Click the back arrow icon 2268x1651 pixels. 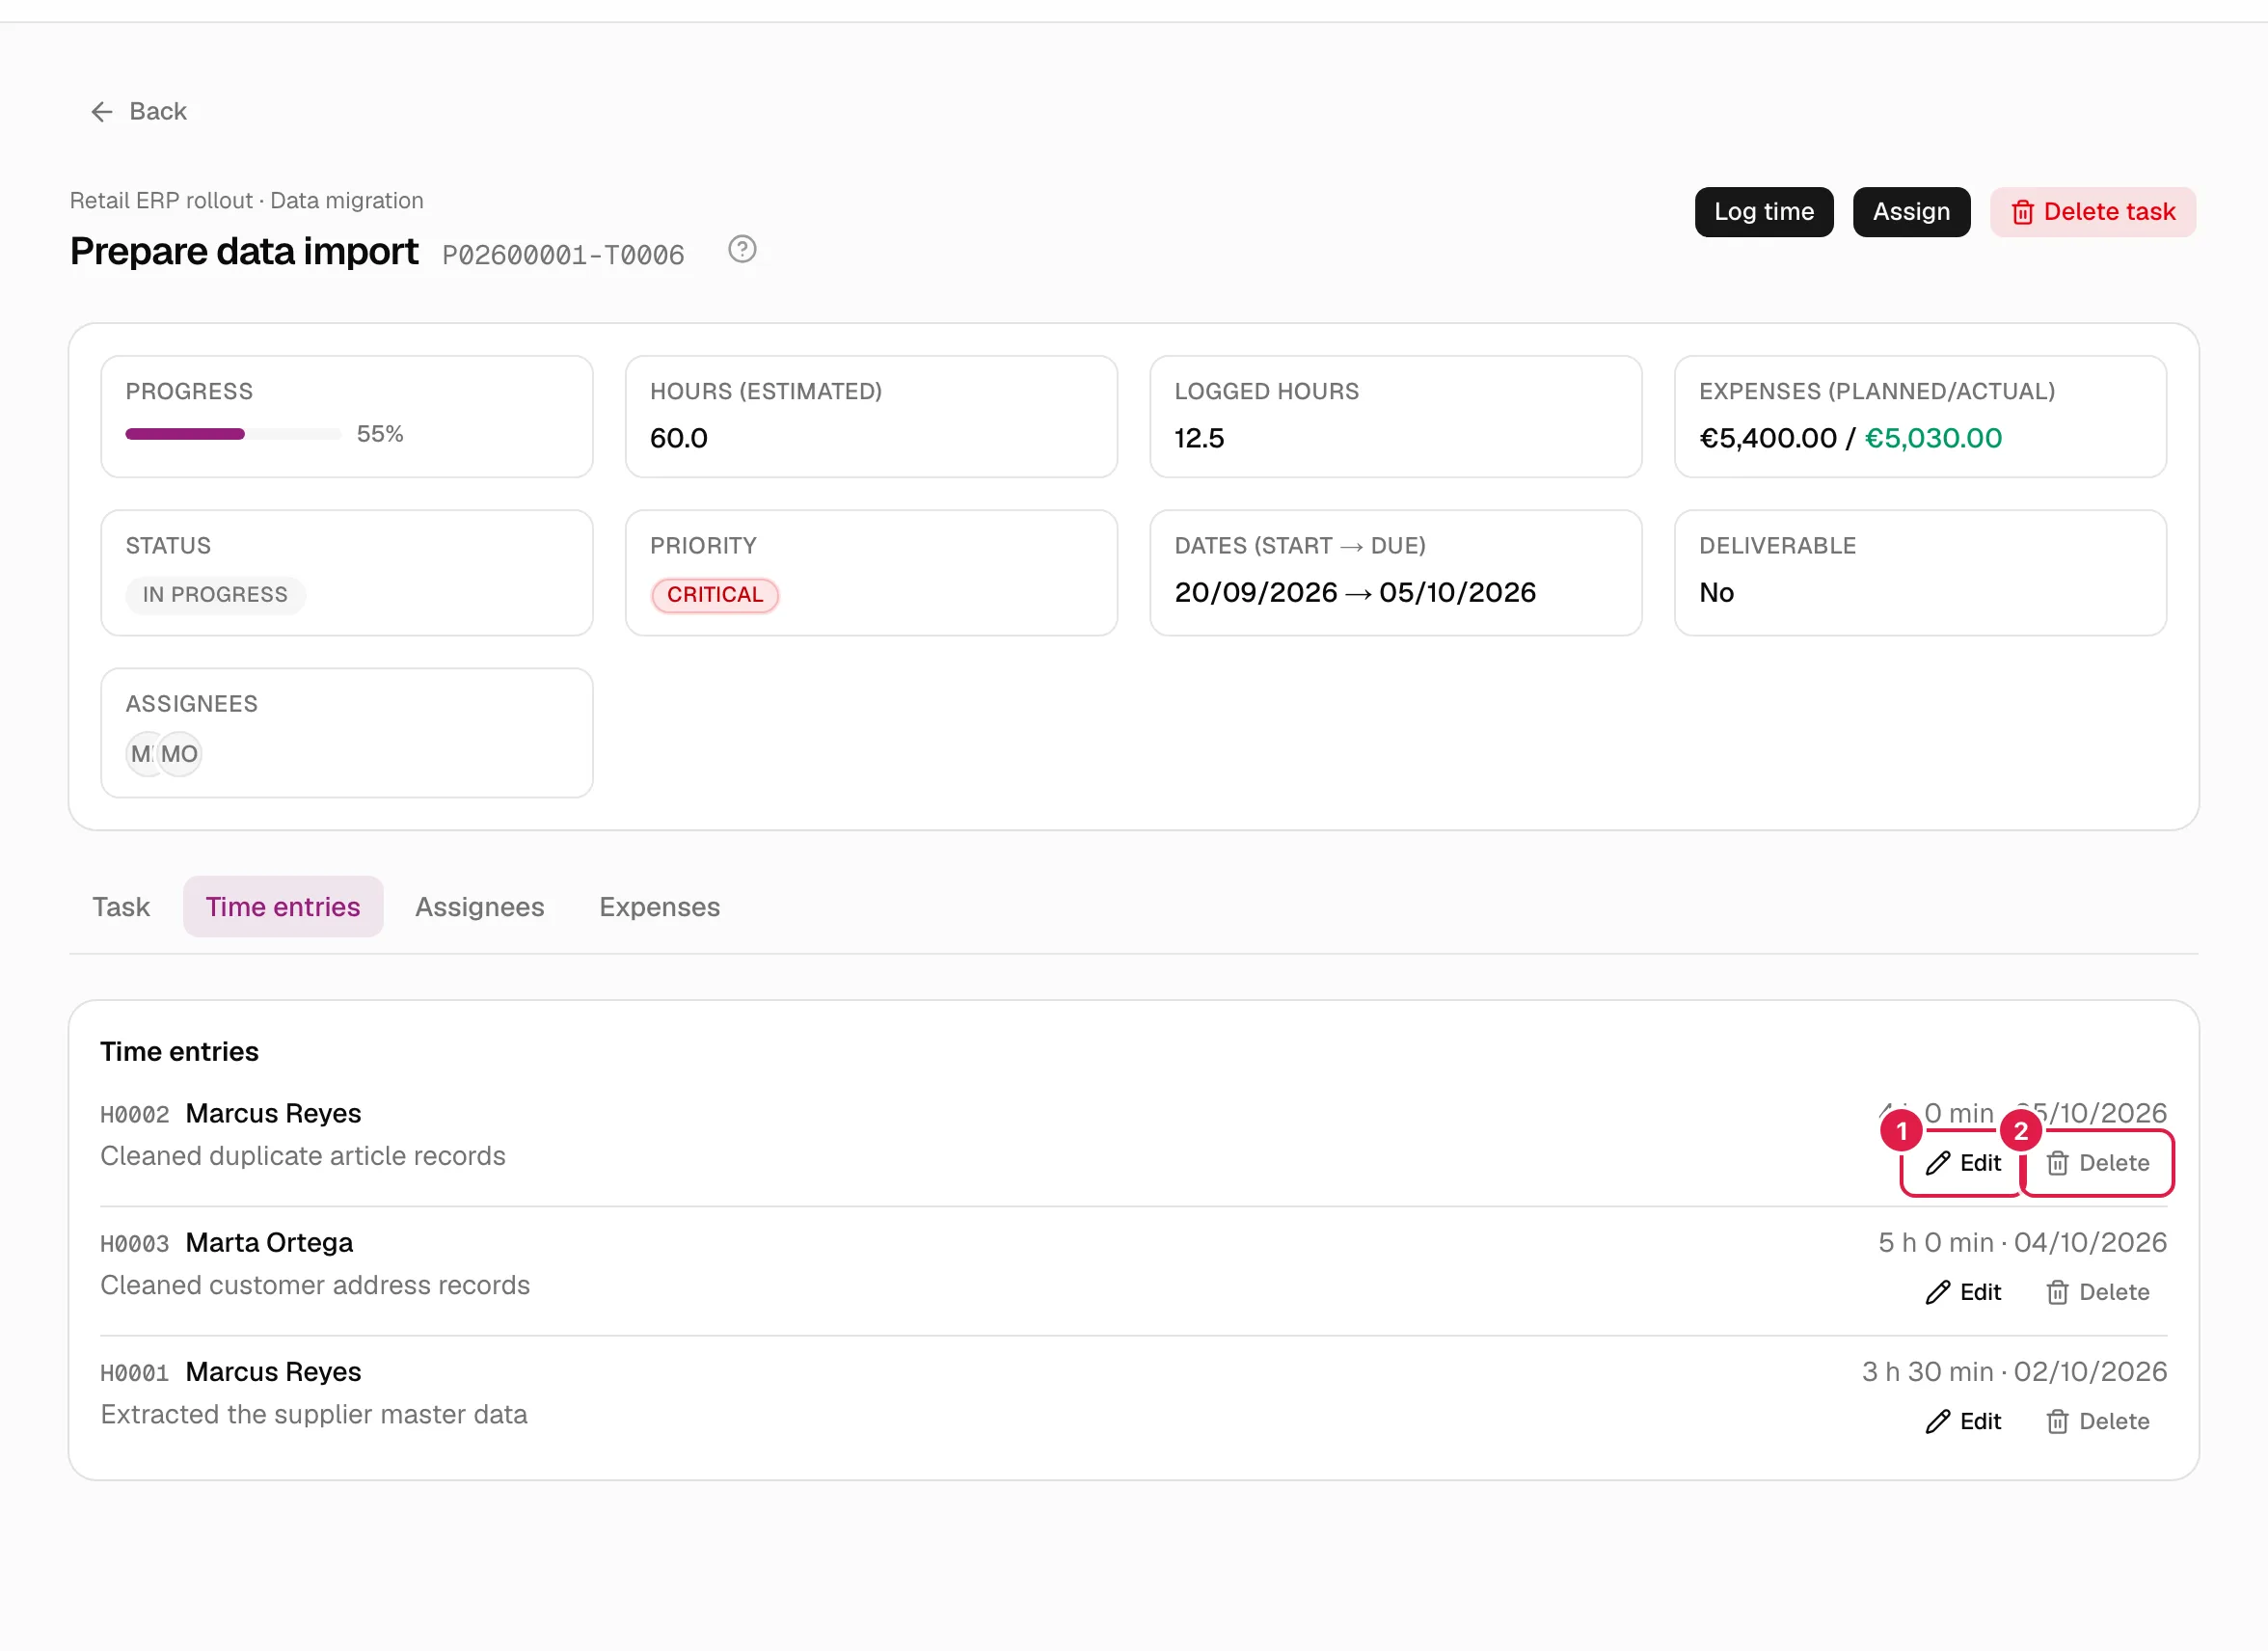click(x=102, y=112)
